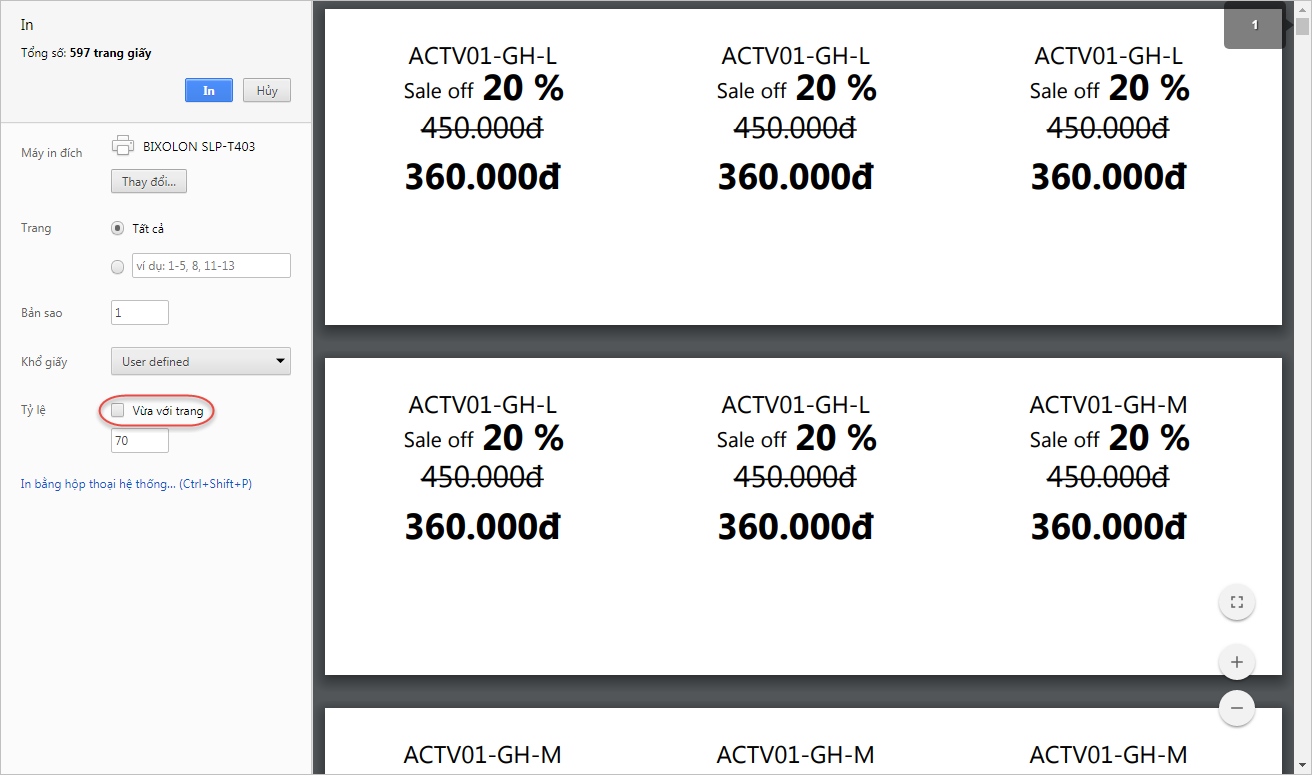Click the BIXOLON printer icon

[122, 146]
